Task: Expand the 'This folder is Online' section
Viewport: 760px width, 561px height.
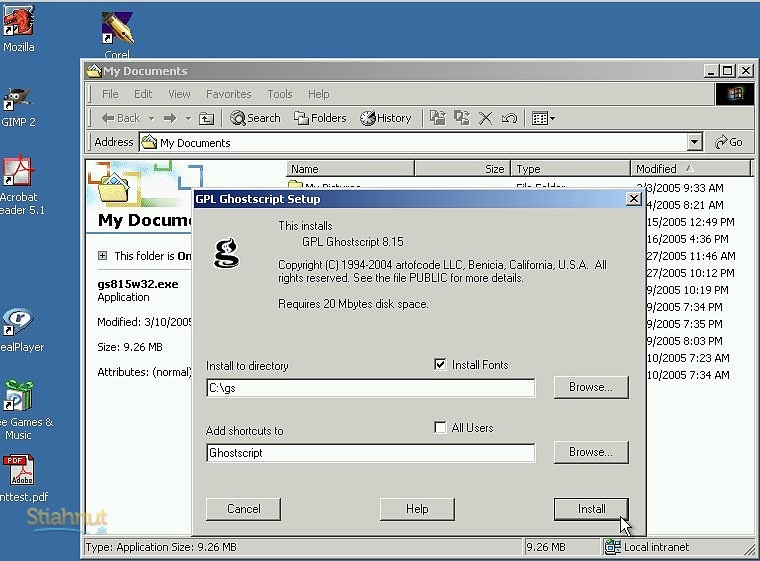Action: pyautogui.click(x=102, y=256)
